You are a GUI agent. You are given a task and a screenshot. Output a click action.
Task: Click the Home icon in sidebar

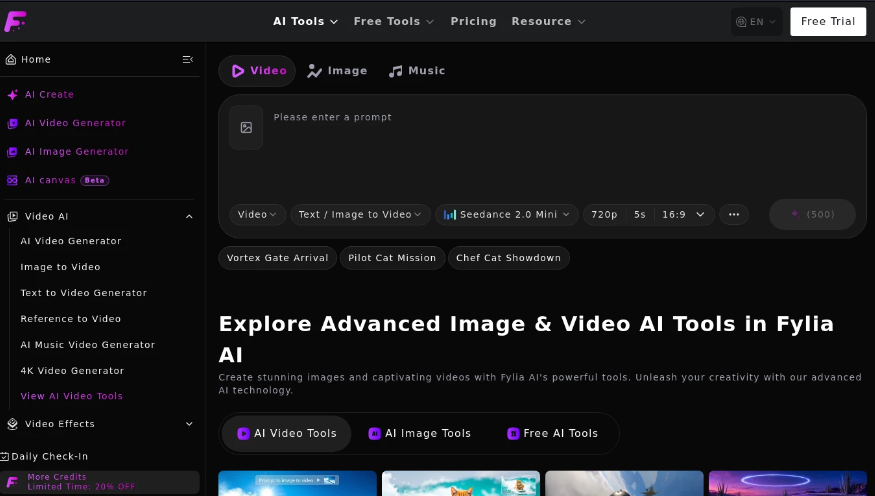[x=11, y=59]
